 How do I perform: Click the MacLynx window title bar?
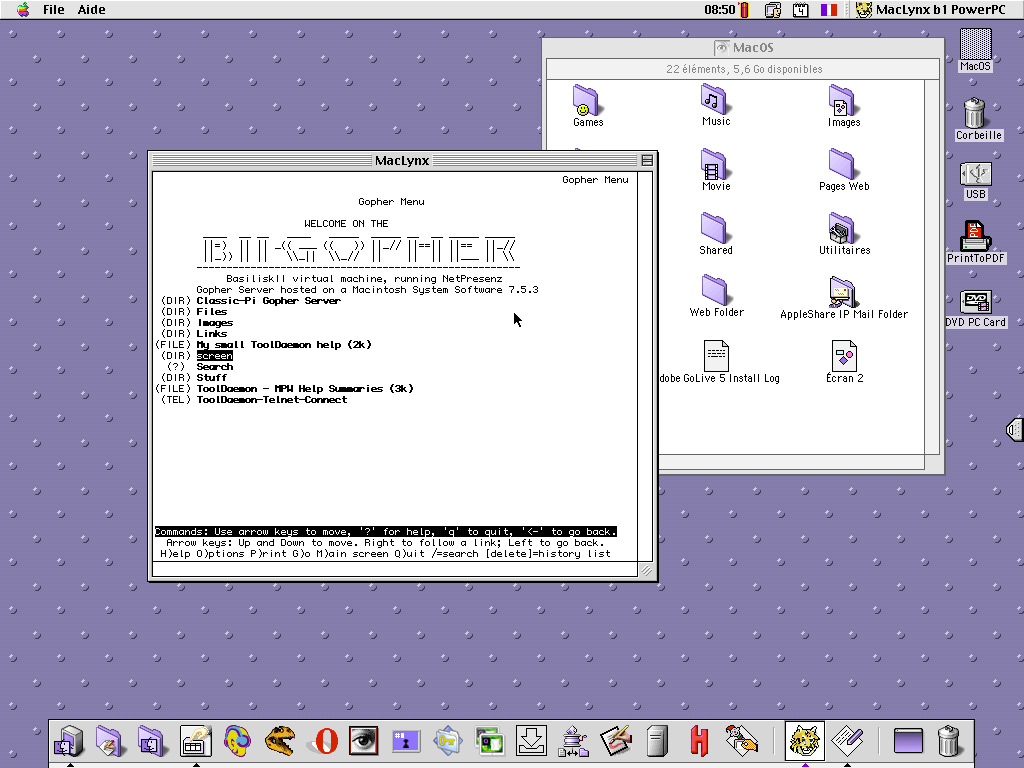402,160
